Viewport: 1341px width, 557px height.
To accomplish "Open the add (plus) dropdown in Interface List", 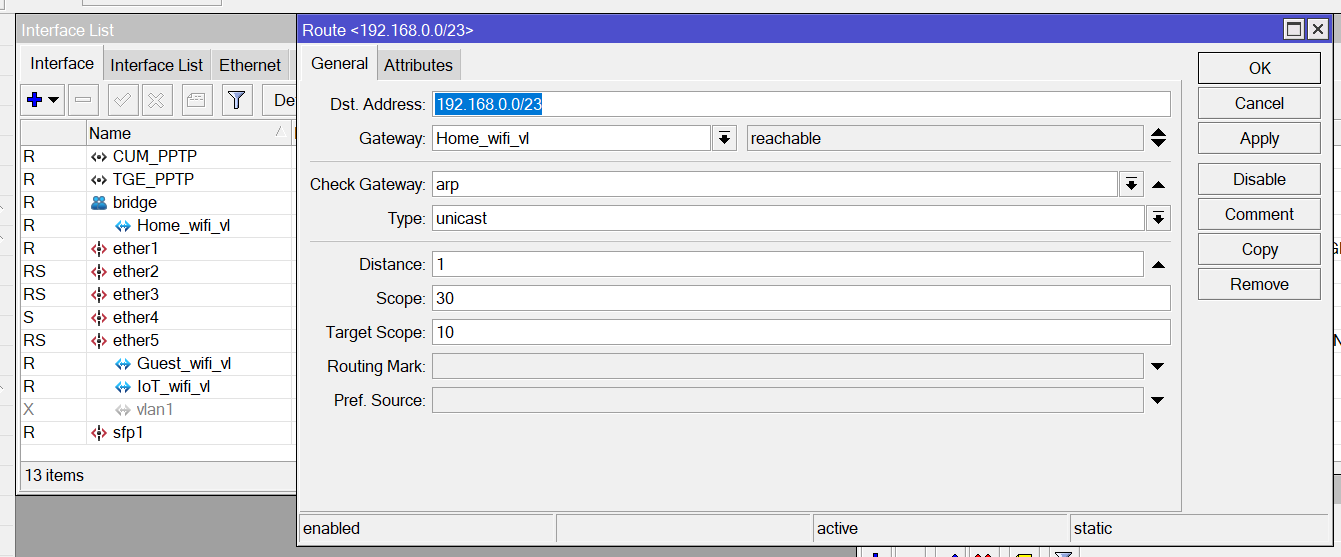I will (x=43, y=100).
